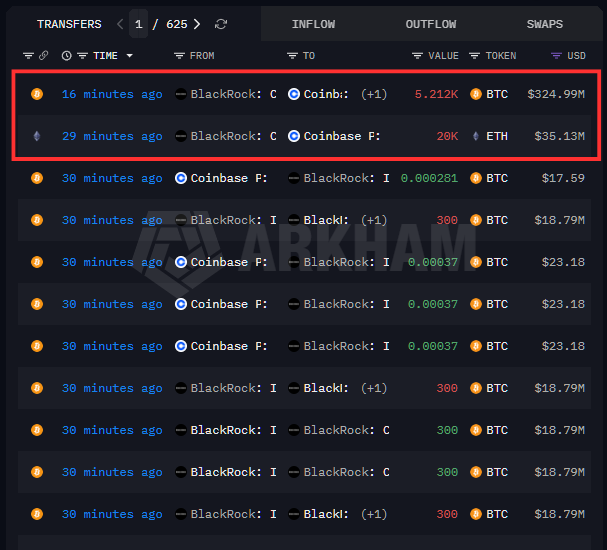Click BlackRock logo in 16 minutes row sender
The width and height of the screenshot is (607, 550).
[181, 94]
